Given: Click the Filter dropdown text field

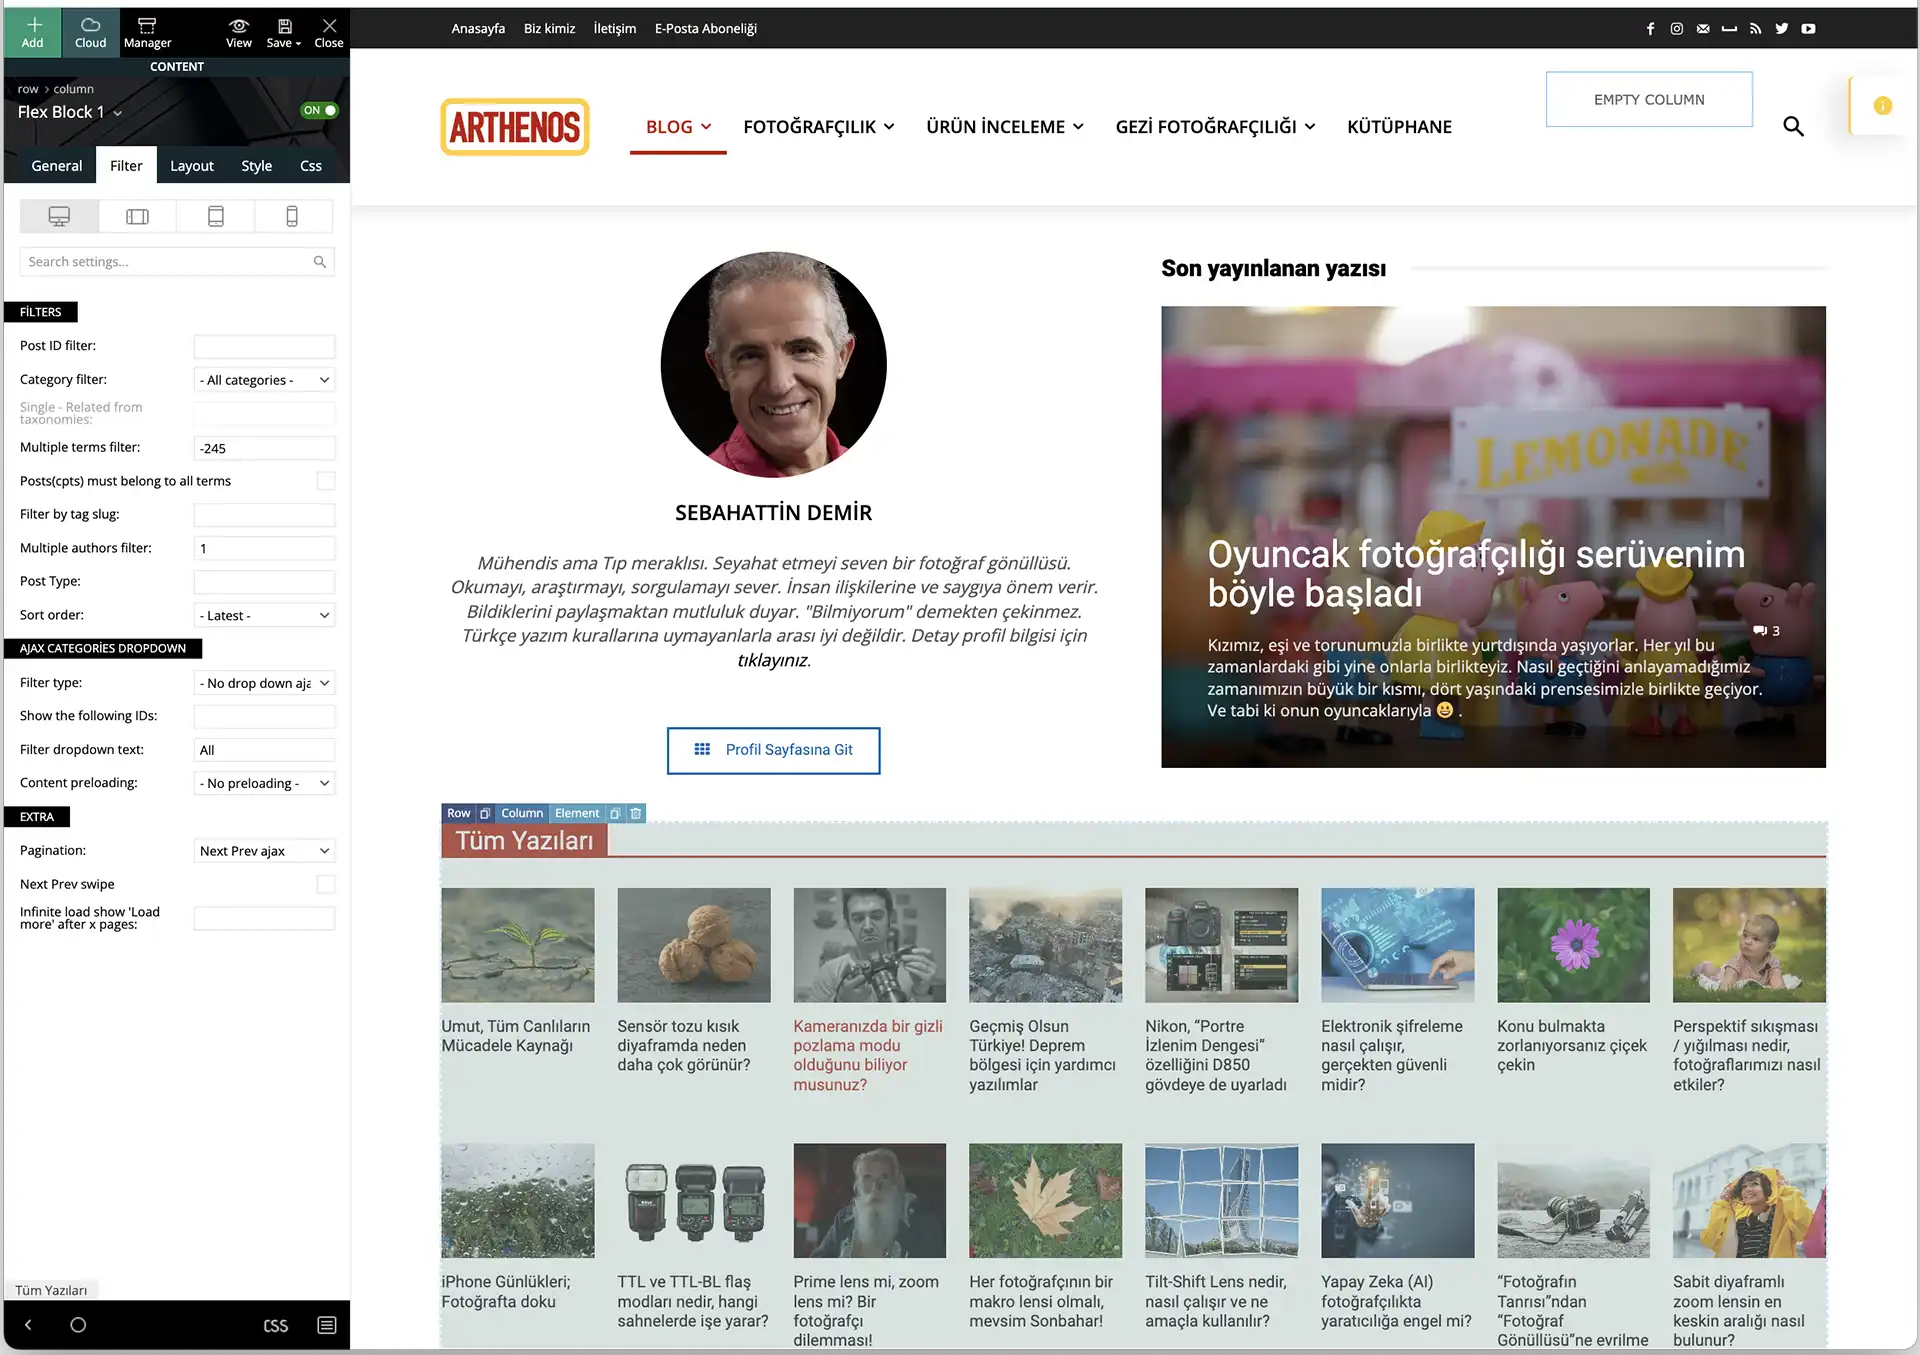Looking at the screenshot, I should pos(264,750).
